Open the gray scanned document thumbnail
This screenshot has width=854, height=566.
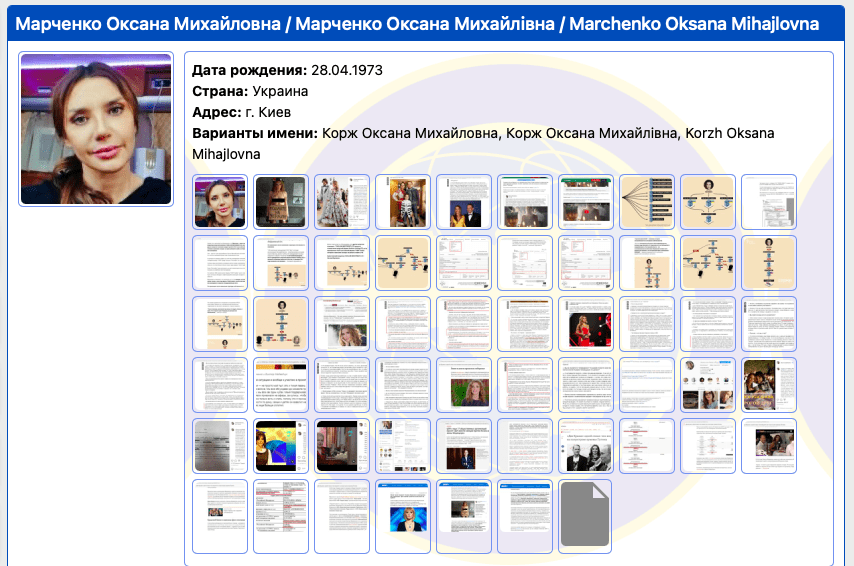point(220,445)
